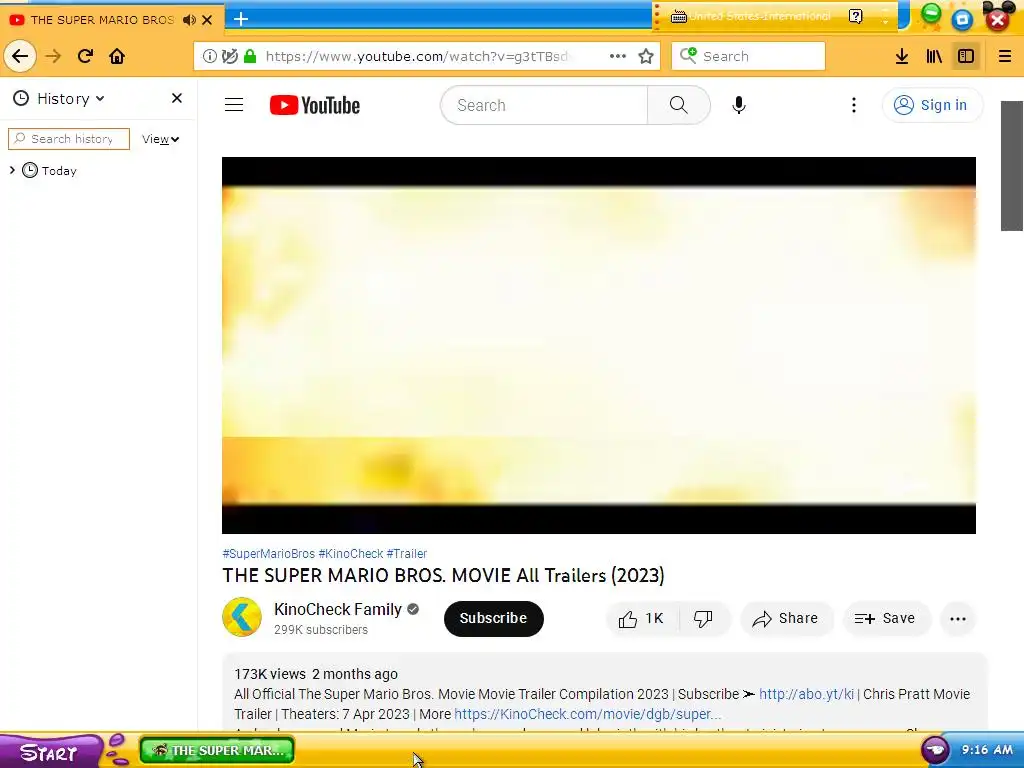Open the KinoCheck.com movie link
Viewport: 1024px width, 768px height.
pyautogui.click(x=588, y=714)
